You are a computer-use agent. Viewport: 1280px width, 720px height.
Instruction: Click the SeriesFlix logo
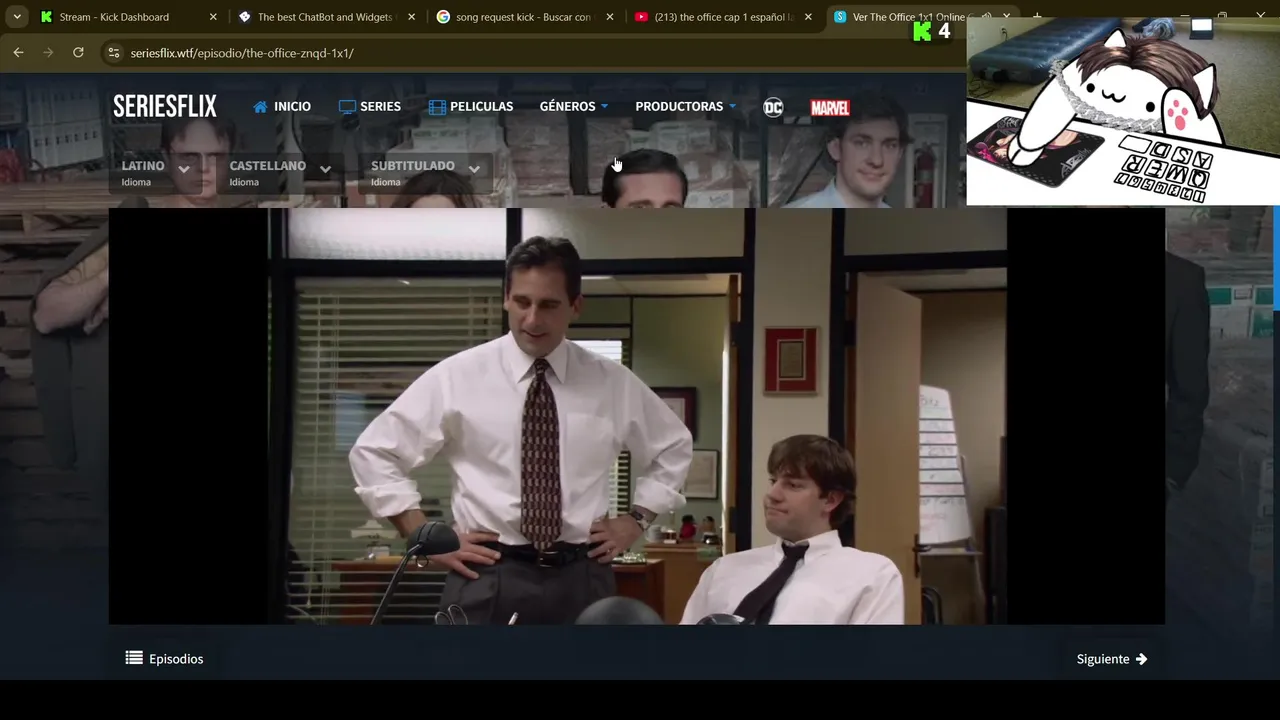[x=165, y=106]
